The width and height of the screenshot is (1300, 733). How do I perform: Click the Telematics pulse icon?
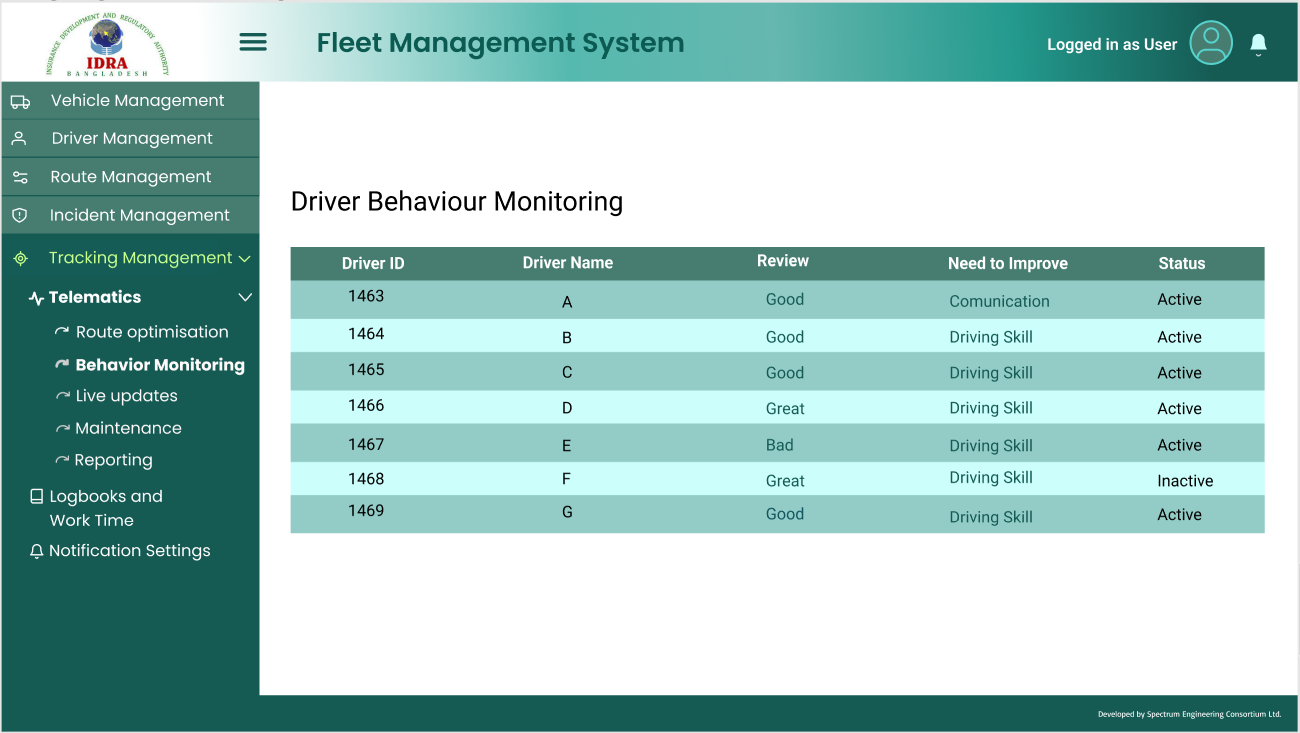pyautogui.click(x=37, y=298)
